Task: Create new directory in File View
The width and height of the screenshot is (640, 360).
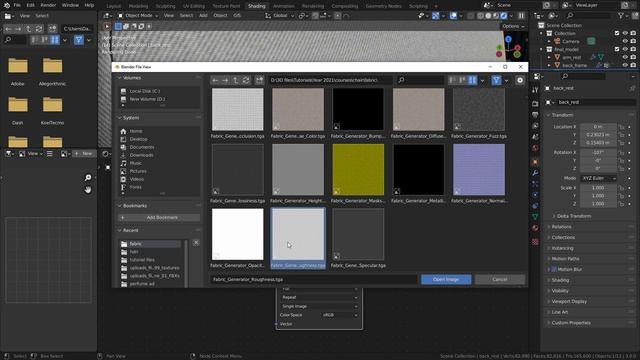Action: 259,80
